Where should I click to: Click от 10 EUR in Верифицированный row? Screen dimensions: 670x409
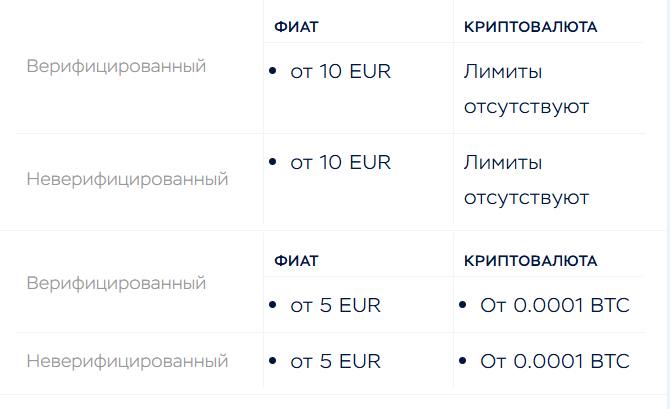[x=341, y=71]
